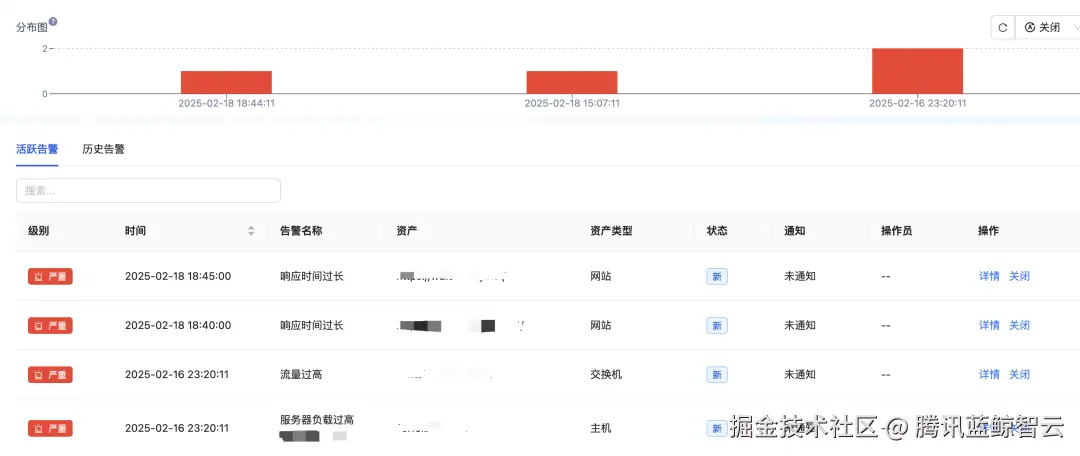This screenshot has width=1080, height=456.
Task: Click 网站 in the 18:45:00 row
Action: [601, 276]
